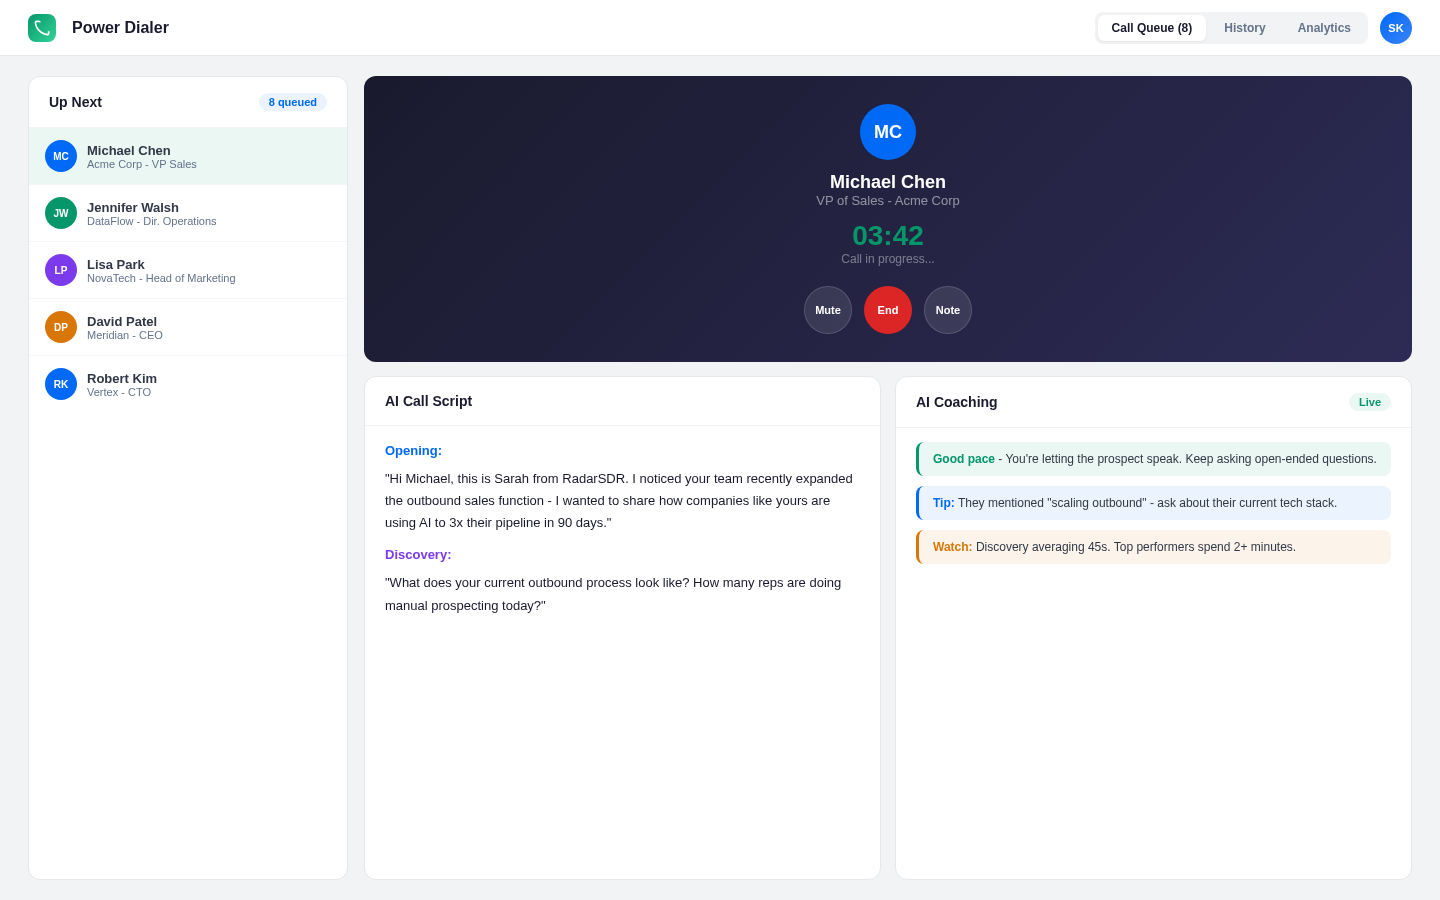This screenshot has height=900, width=1440.
Task: Open the Analytics tab
Action: click(1324, 28)
